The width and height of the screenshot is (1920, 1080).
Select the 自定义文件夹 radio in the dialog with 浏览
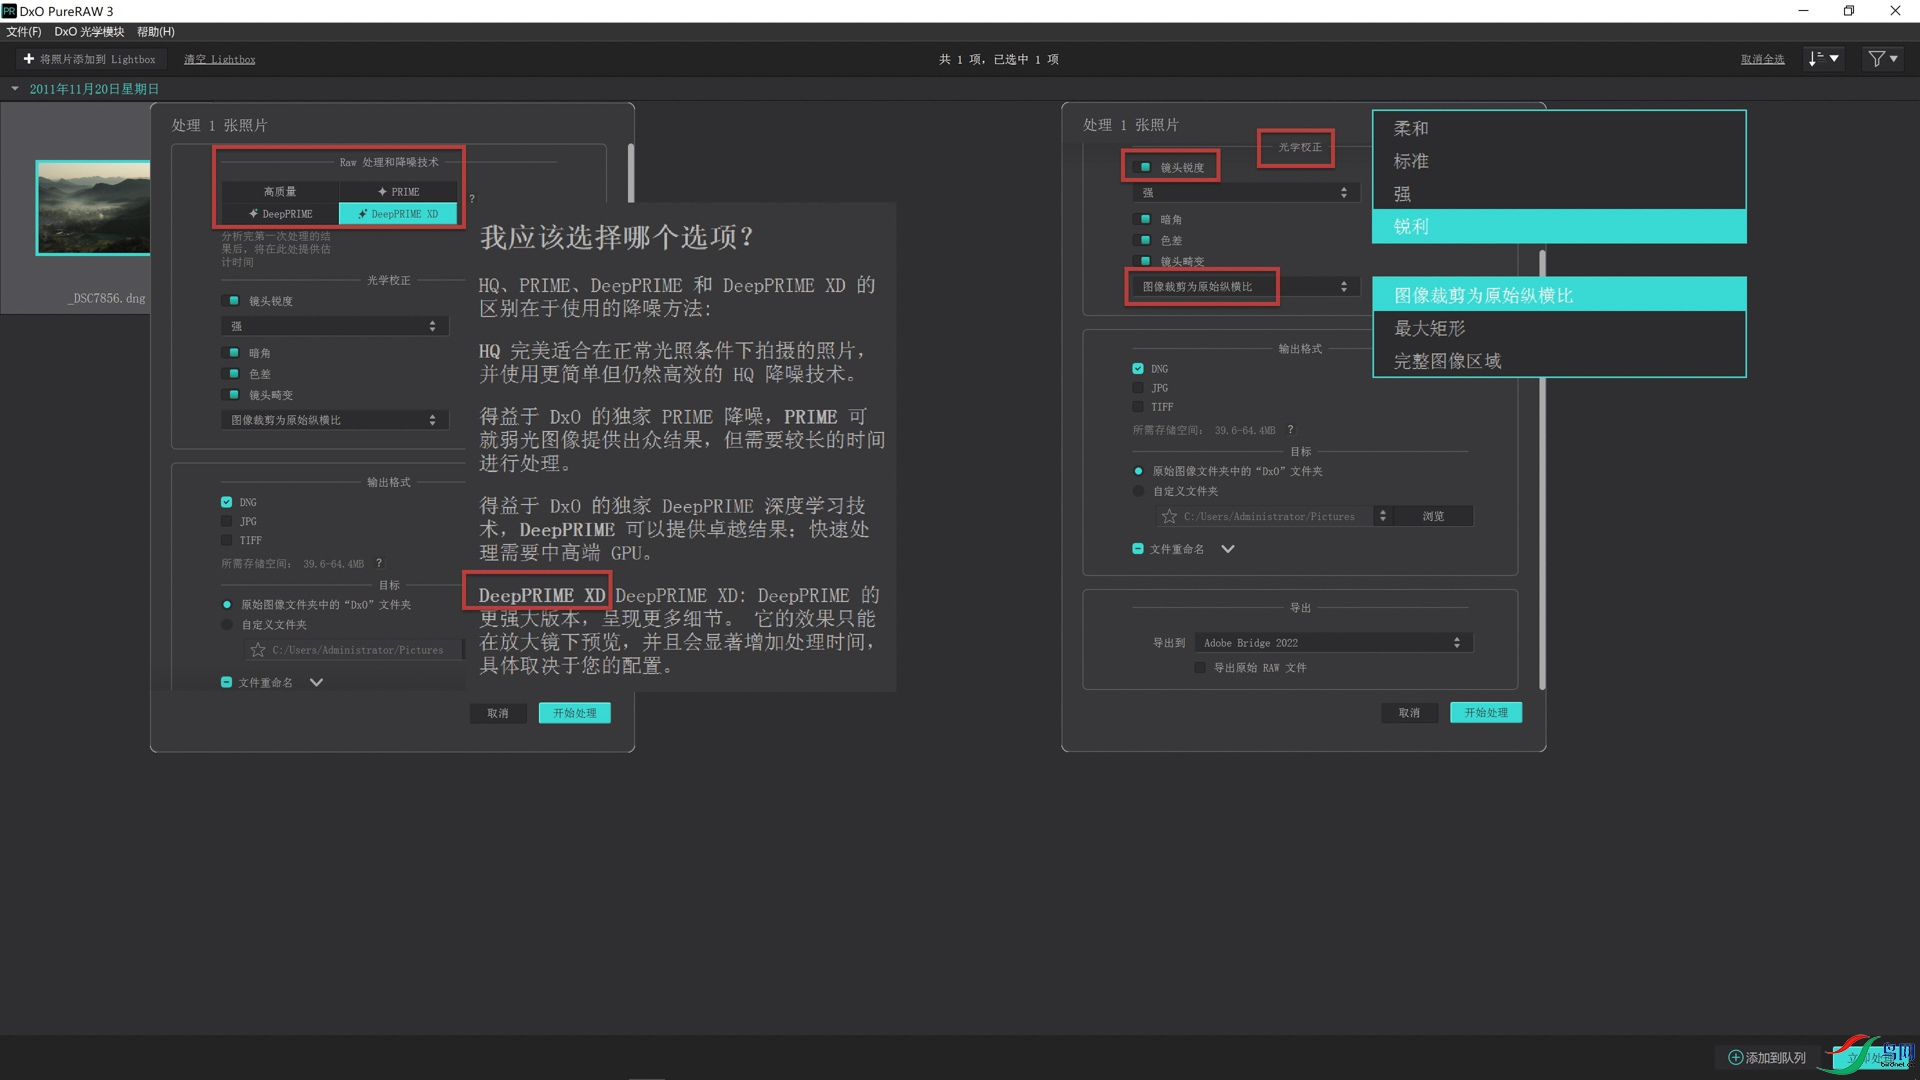point(1138,491)
